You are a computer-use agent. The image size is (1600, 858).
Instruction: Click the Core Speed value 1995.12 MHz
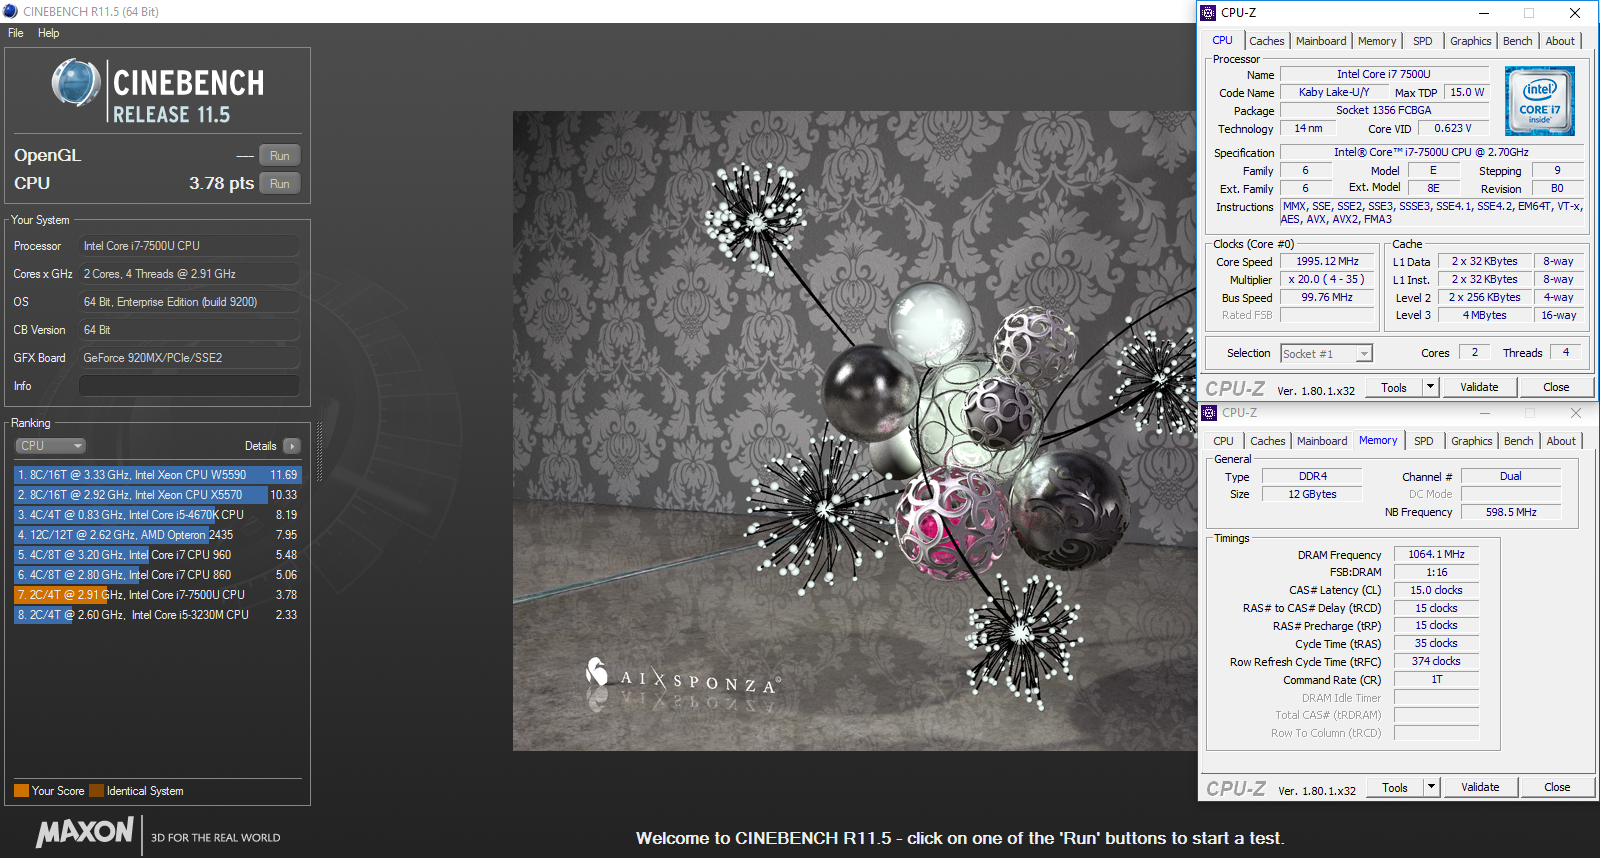tap(1327, 262)
